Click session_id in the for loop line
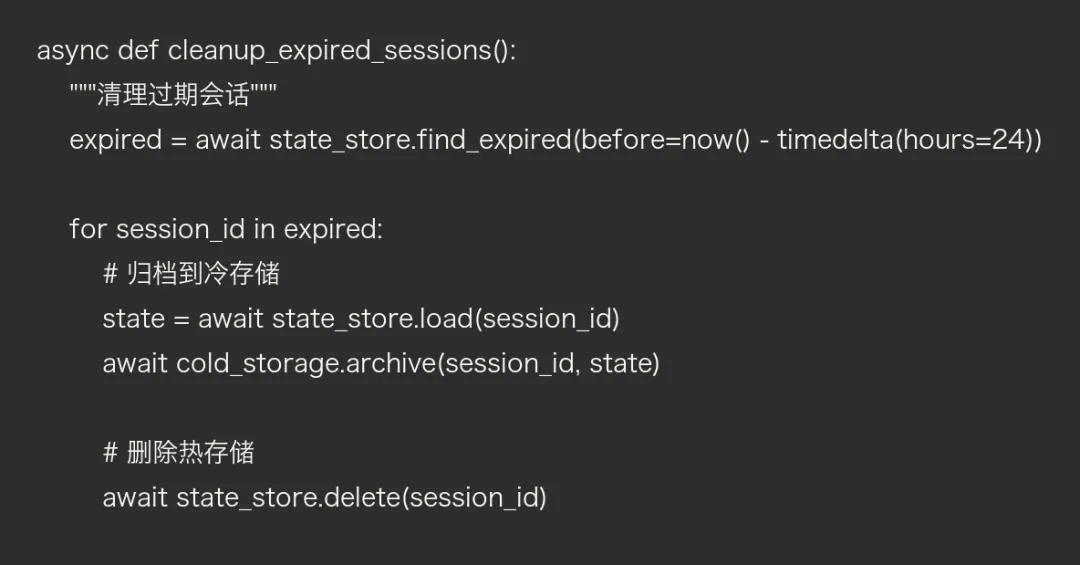 (180, 229)
